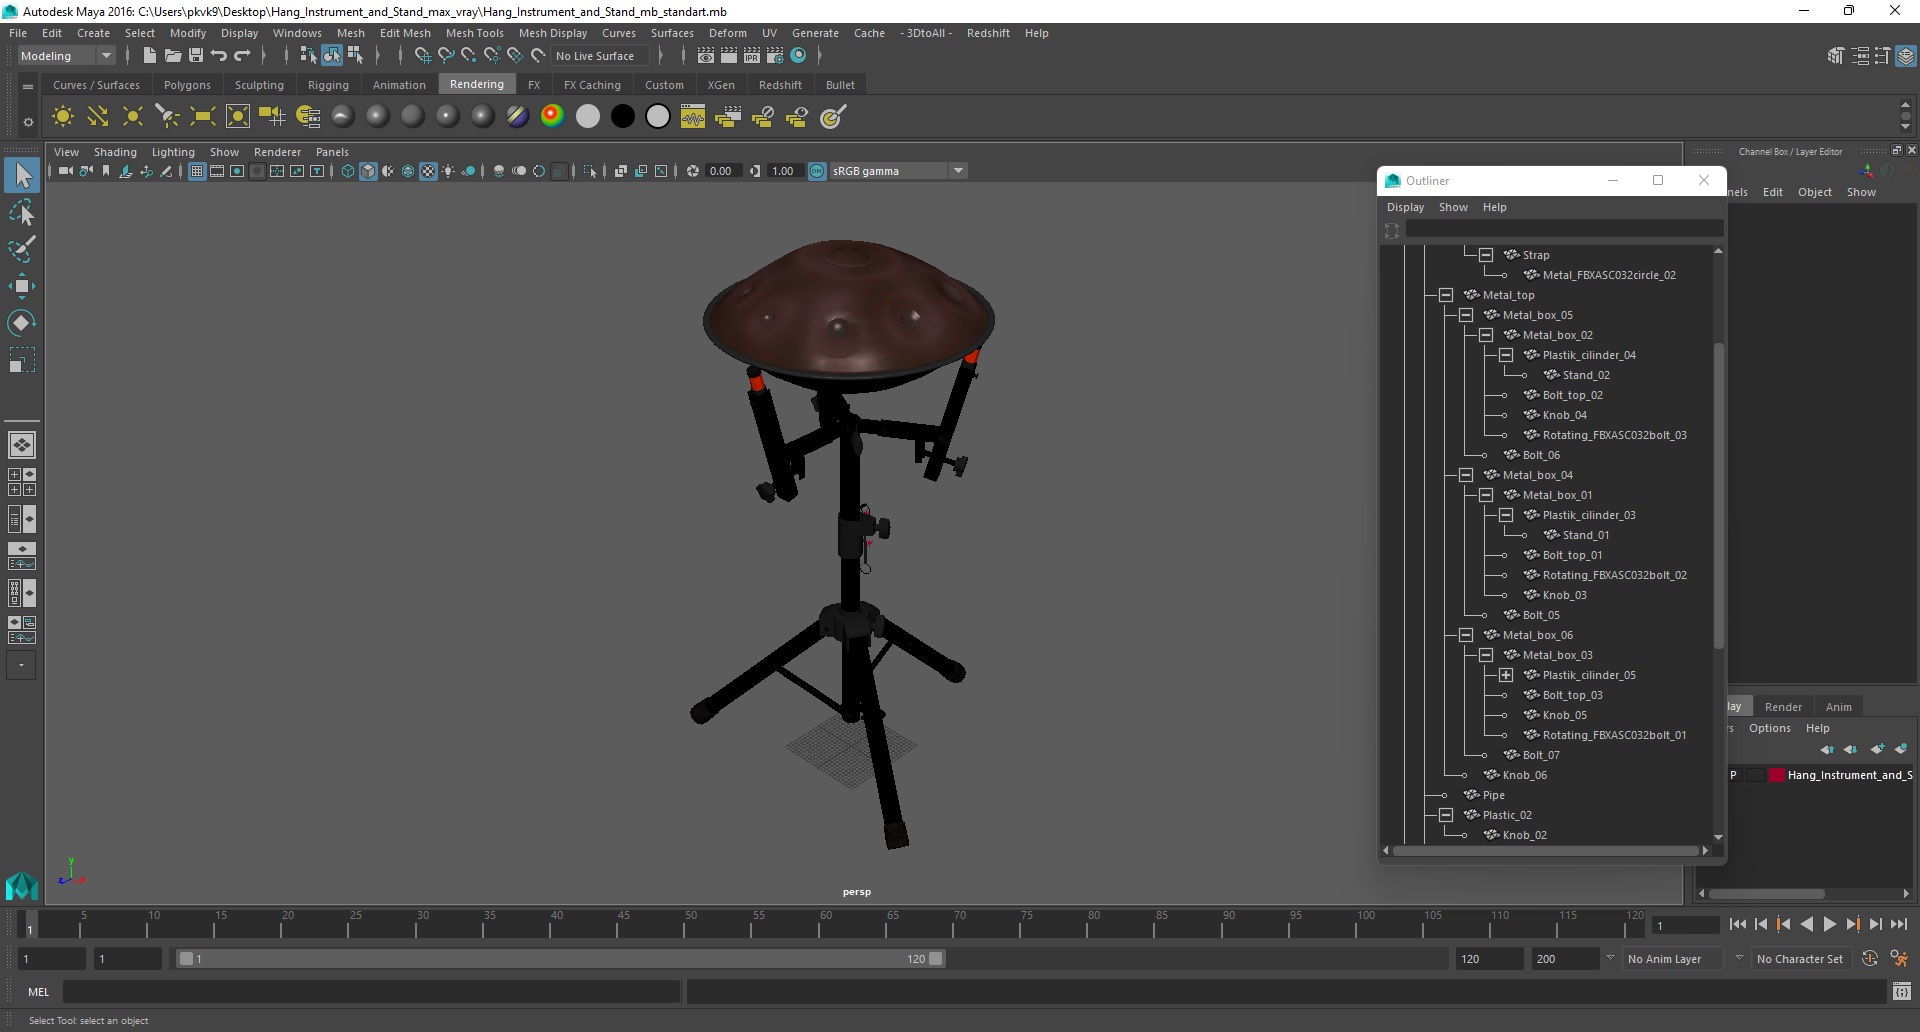Switch to the Render layer tab
This screenshot has width=1920, height=1032.
(1783, 707)
